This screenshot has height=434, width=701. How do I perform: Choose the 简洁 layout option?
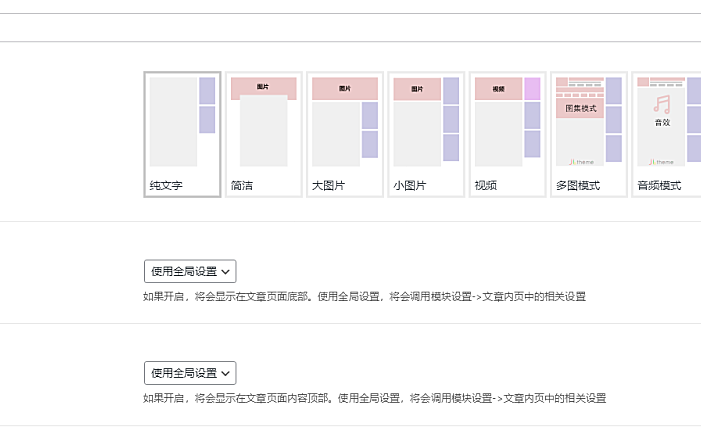264,135
